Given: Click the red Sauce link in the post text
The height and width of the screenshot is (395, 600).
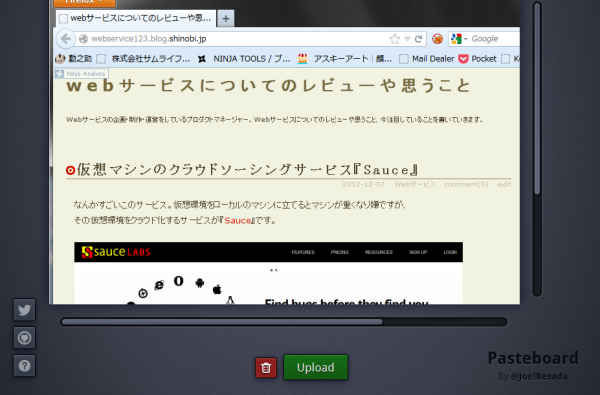Looking at the screenshot, I should 237,221.
